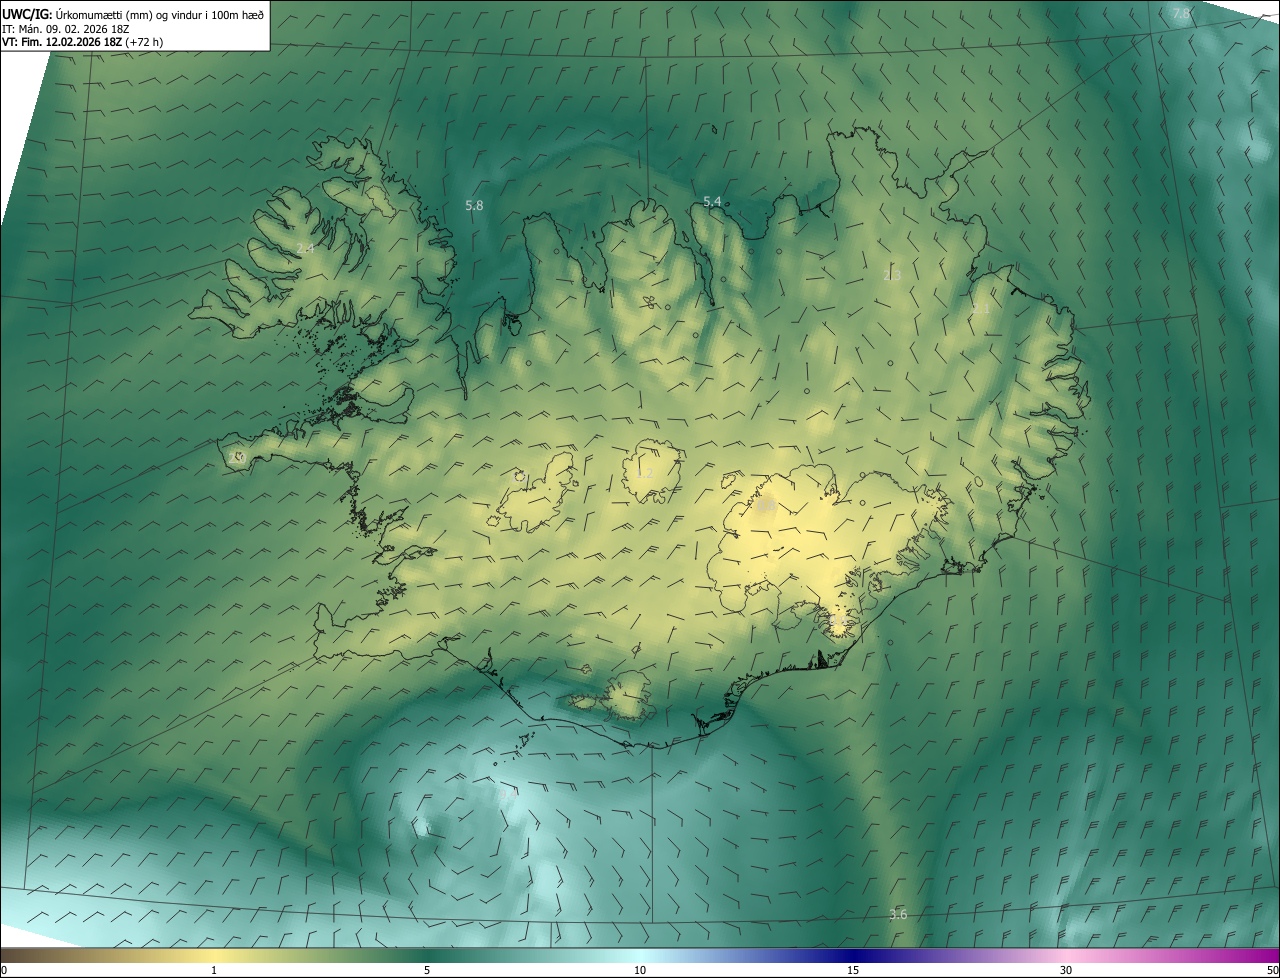Click the colorbar tick label '1'
The width and height of the screenshot is (1280, 978).
click(x=214, y=970)
